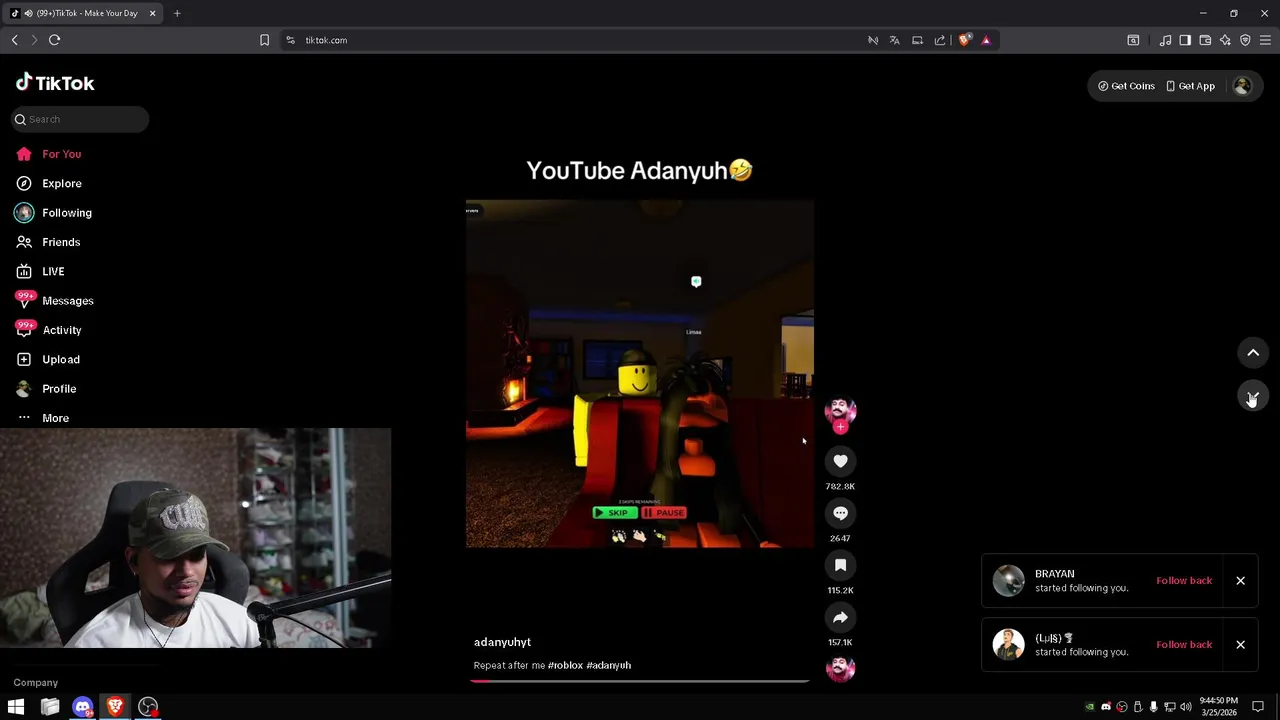1280x720 pixels.
Task: Go to next video with down arrow
Action: [1253, 397]
